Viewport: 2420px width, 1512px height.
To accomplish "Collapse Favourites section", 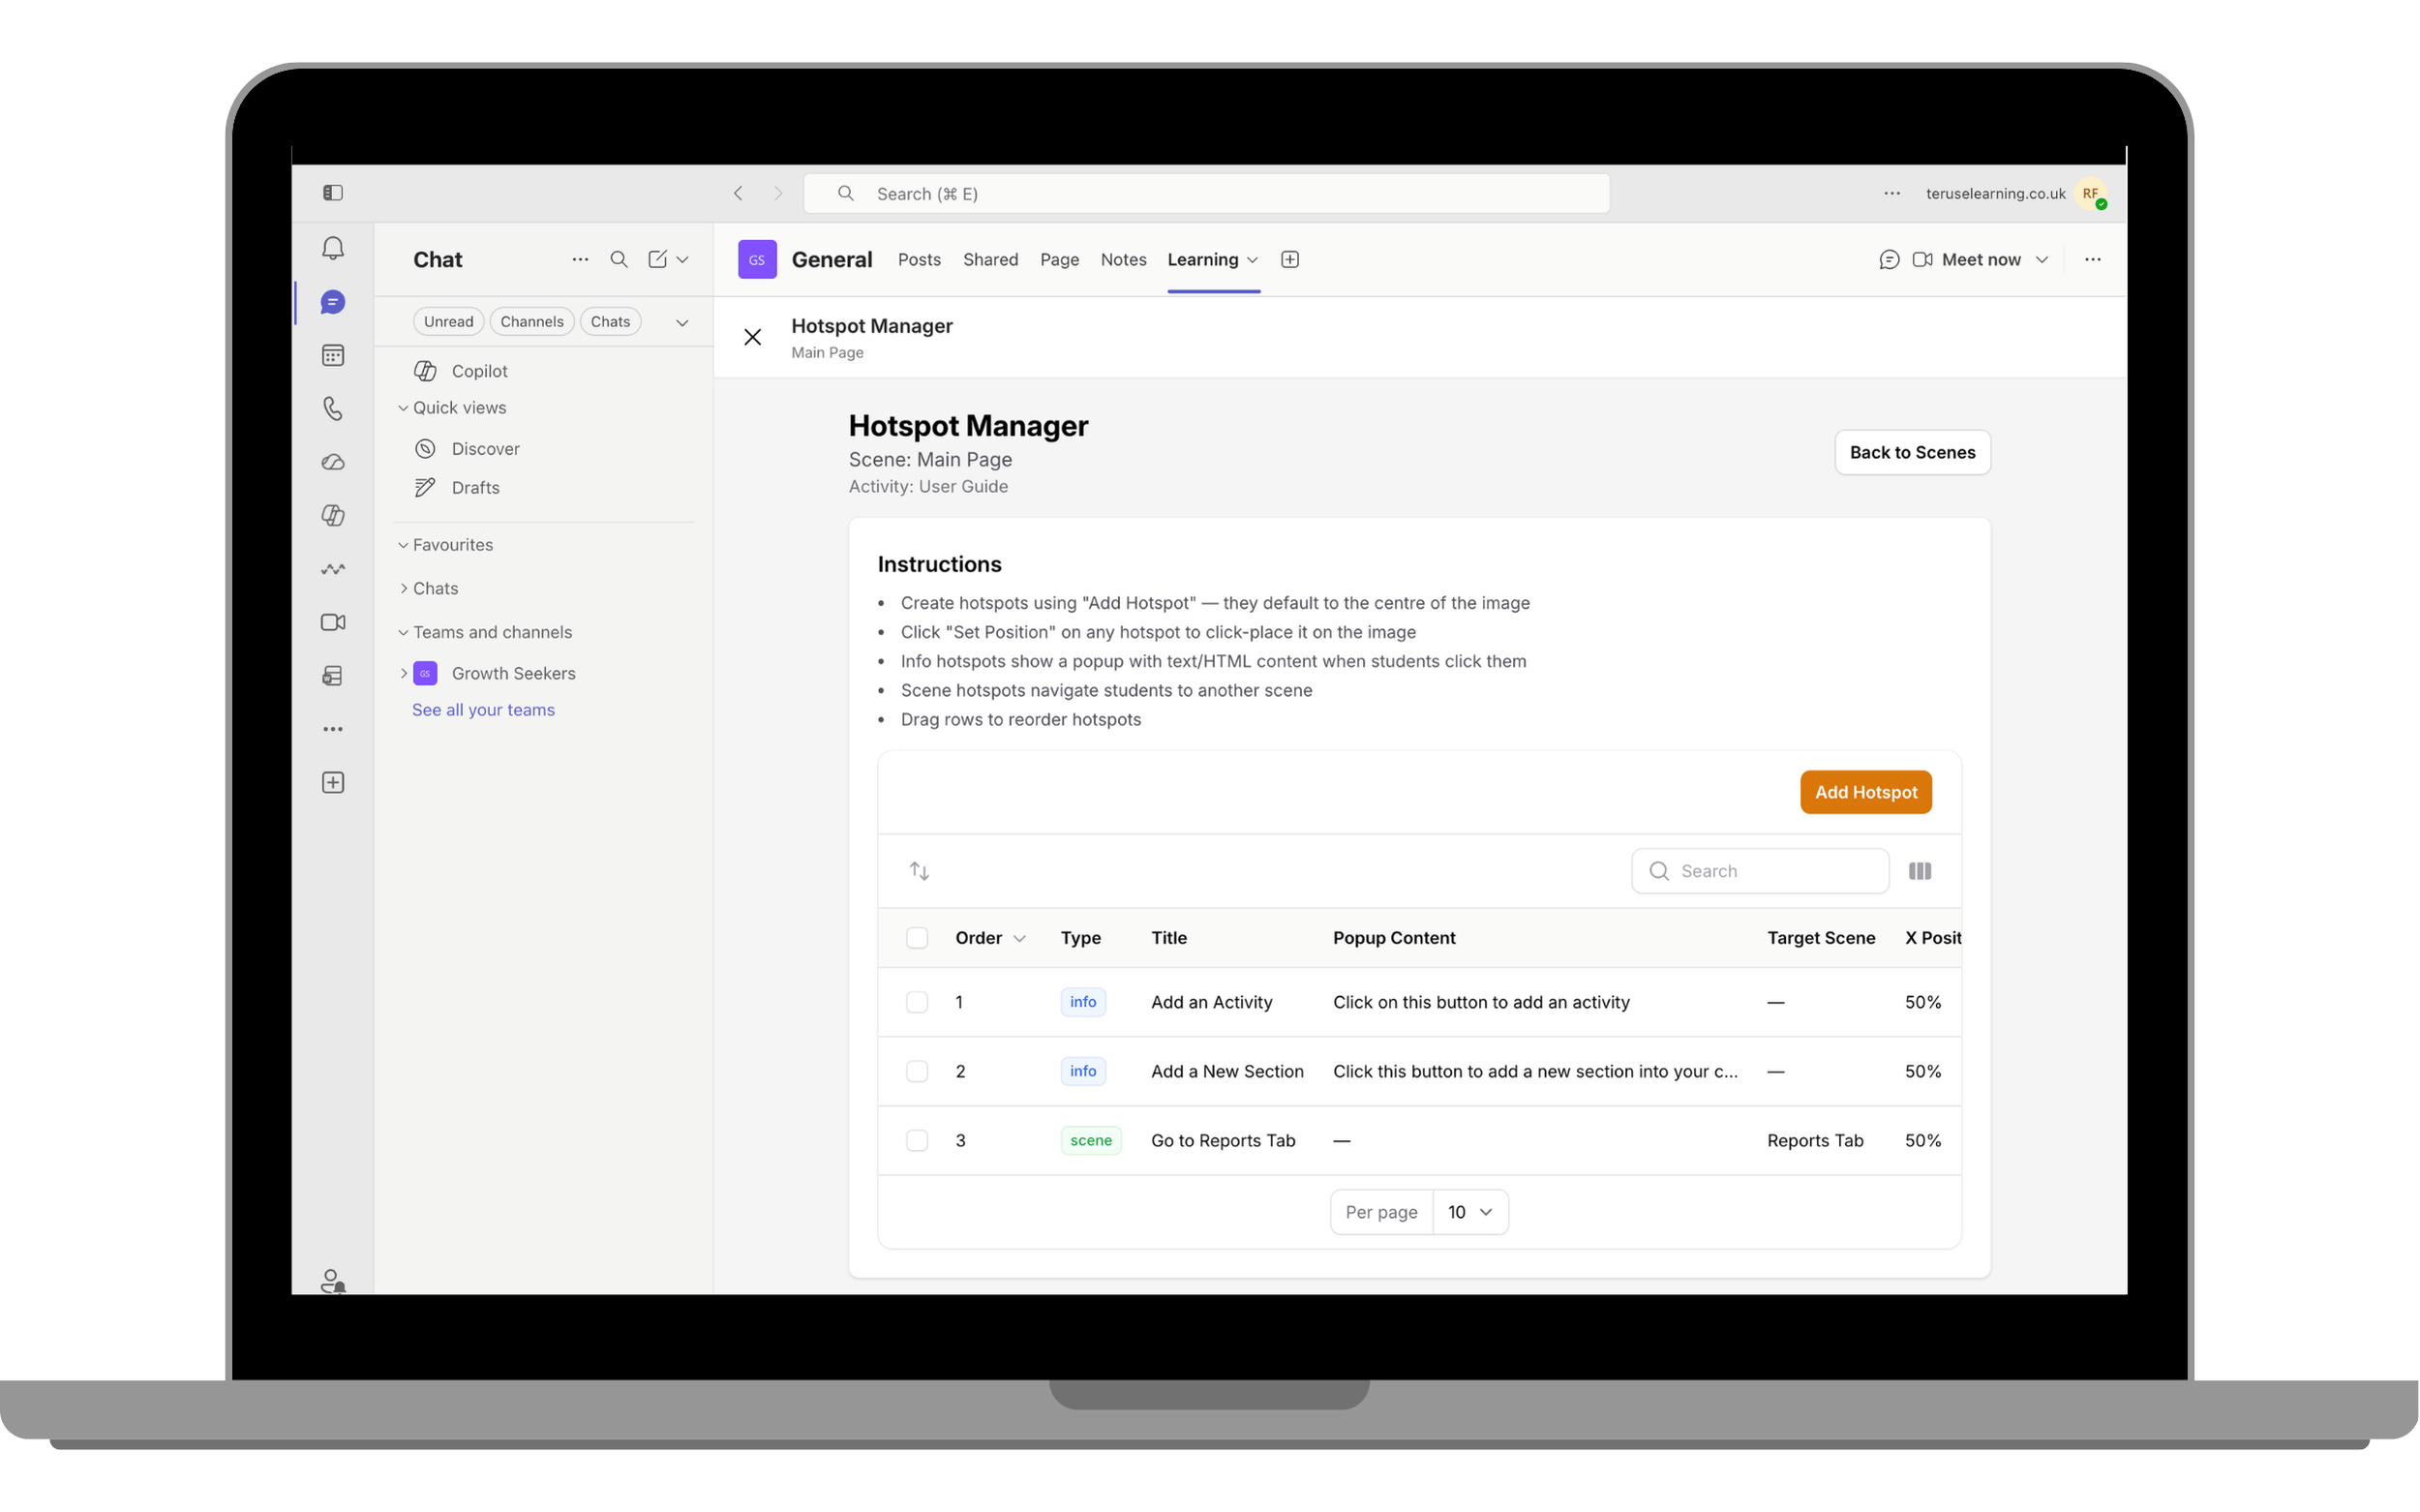I will (403, 544).
